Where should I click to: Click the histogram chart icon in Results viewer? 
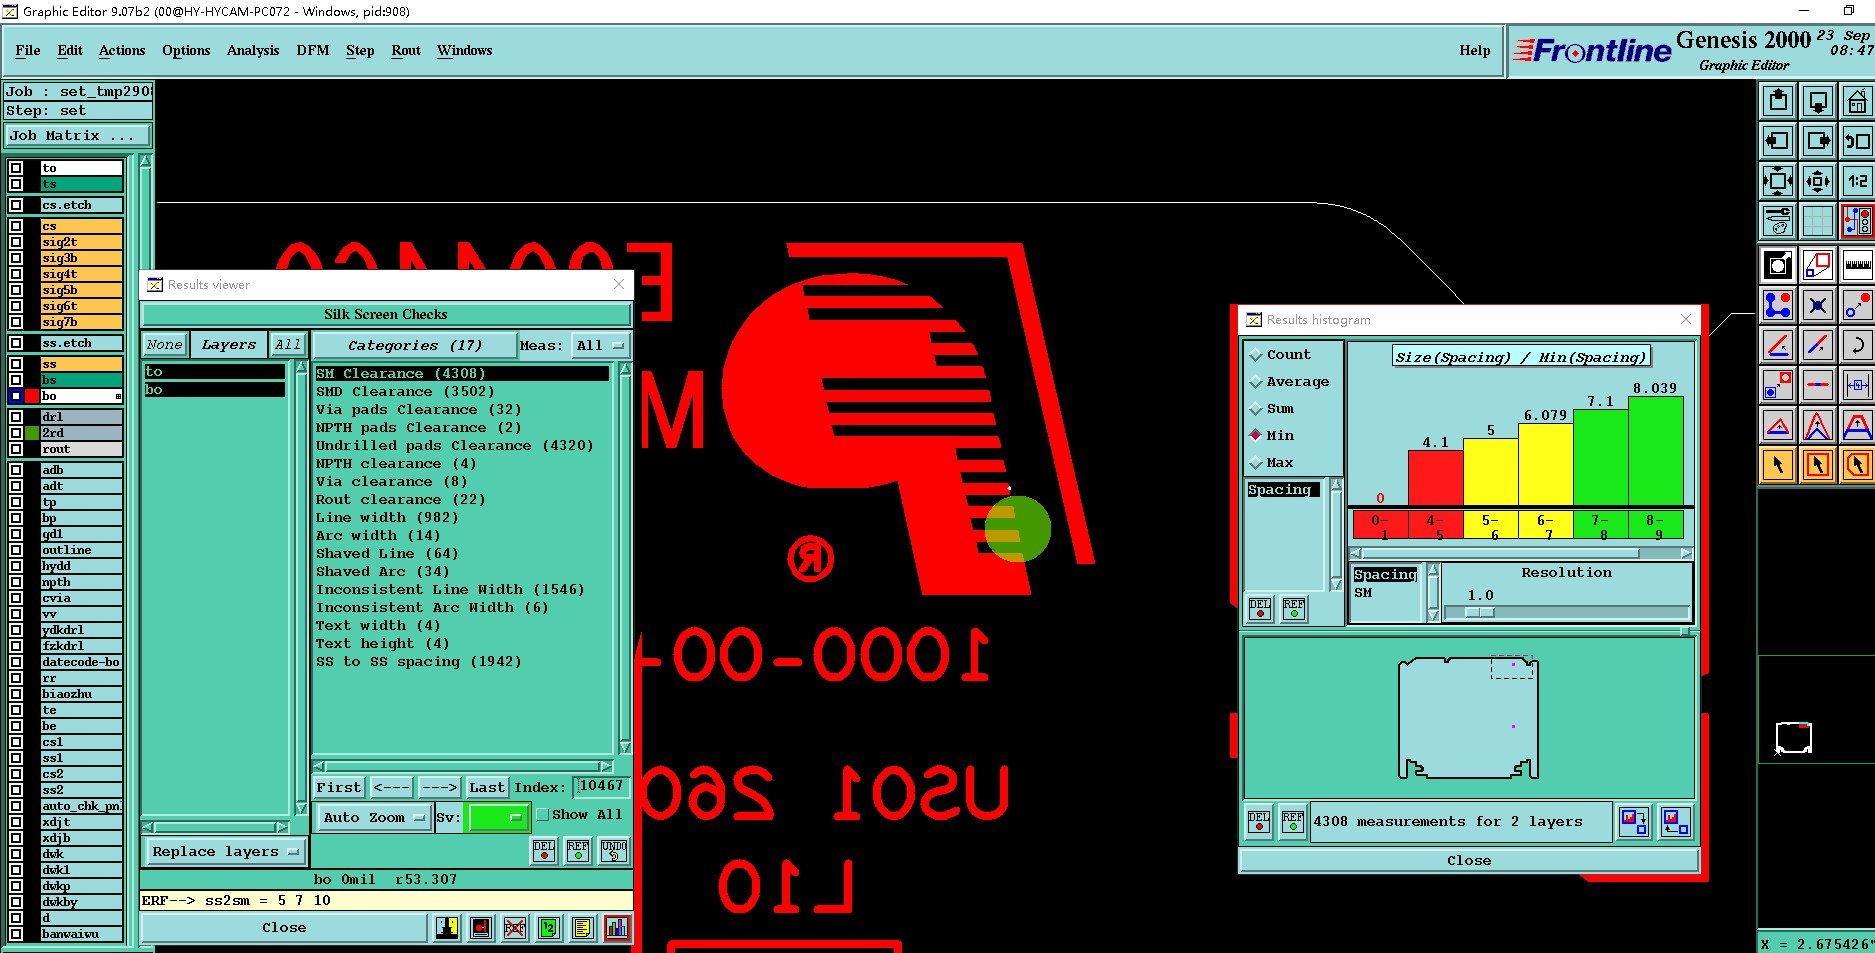pos(617,928)
